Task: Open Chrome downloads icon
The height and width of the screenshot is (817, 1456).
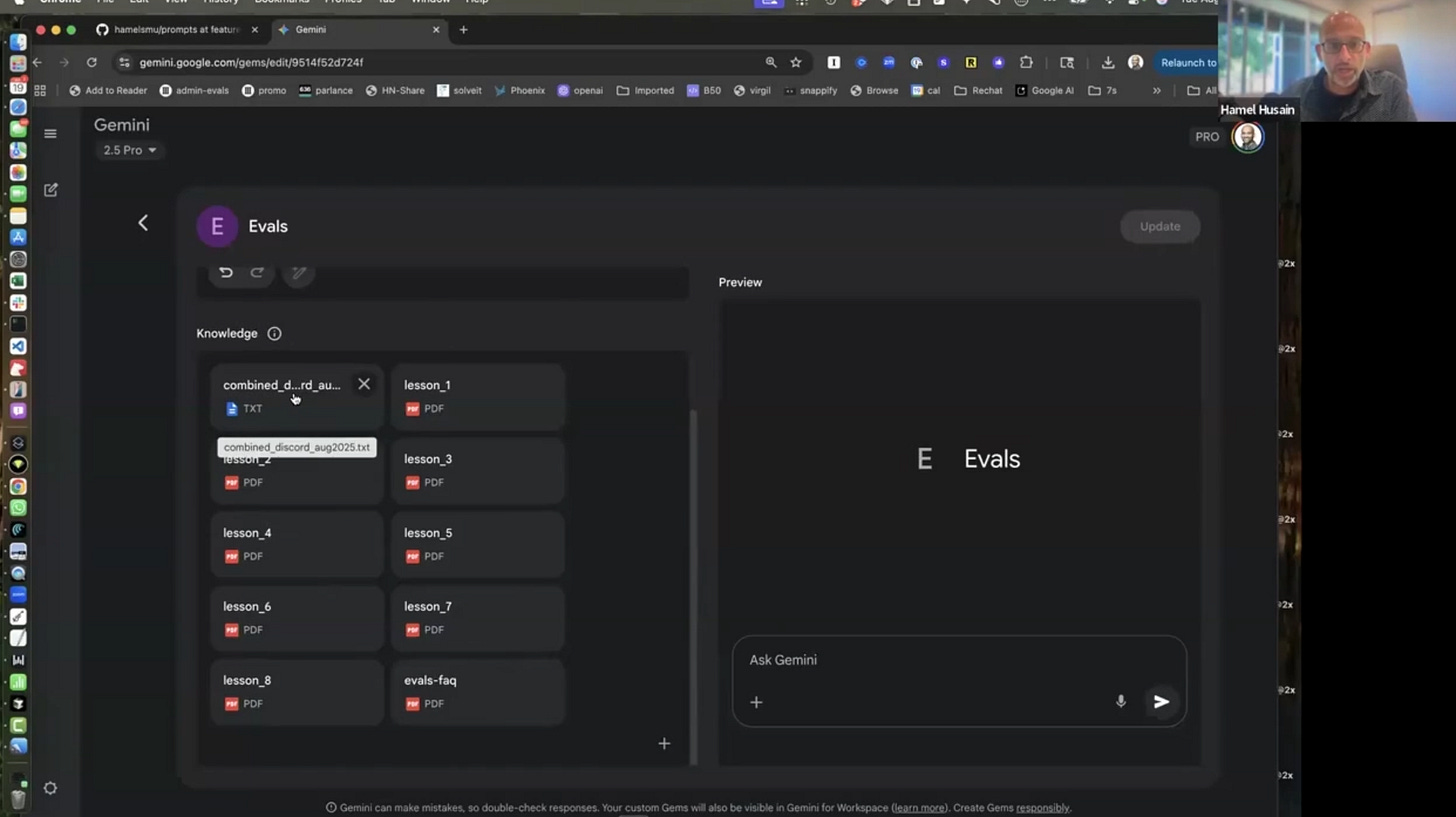Action: tap(1108, 62)
